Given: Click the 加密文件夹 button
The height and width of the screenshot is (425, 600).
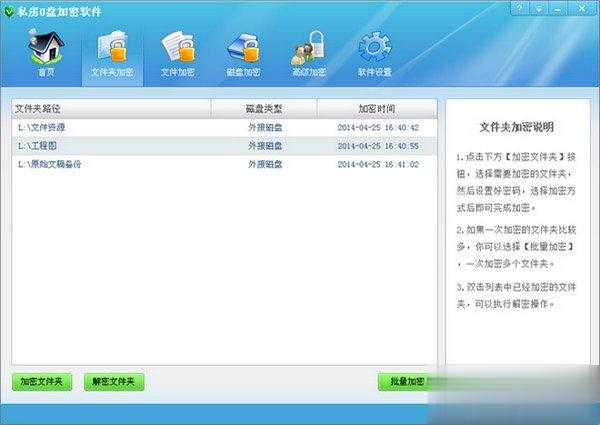Looking at the screenshot, I should click(42, 382).
